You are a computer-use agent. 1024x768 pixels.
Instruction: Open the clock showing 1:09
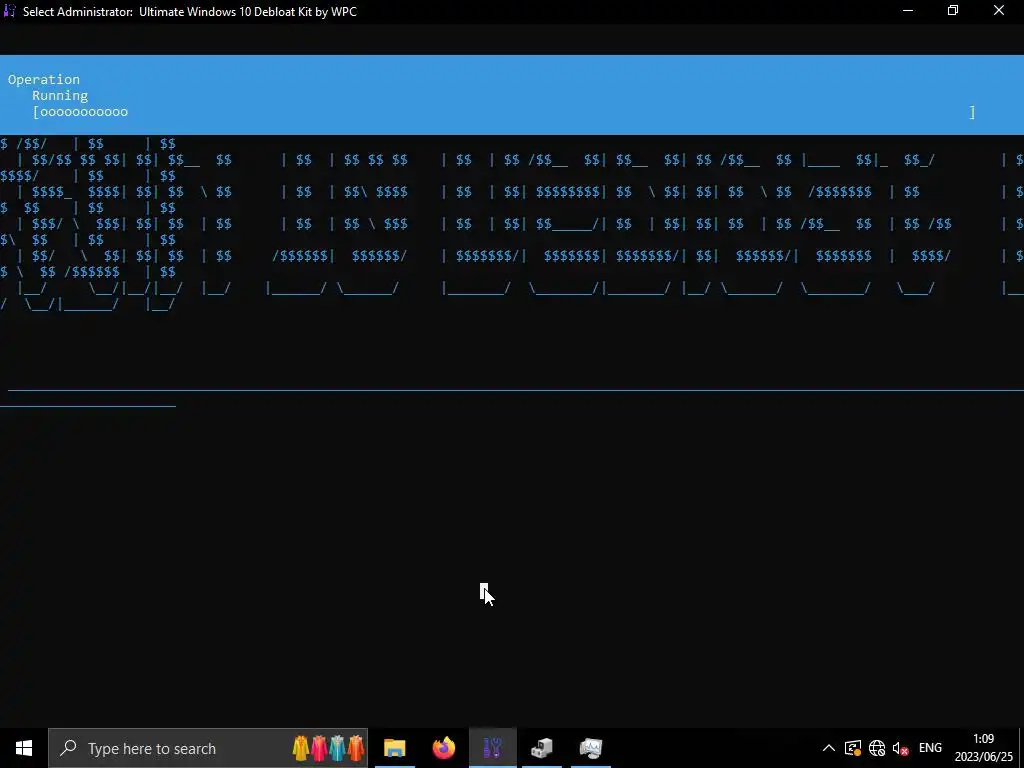point(984,748)
